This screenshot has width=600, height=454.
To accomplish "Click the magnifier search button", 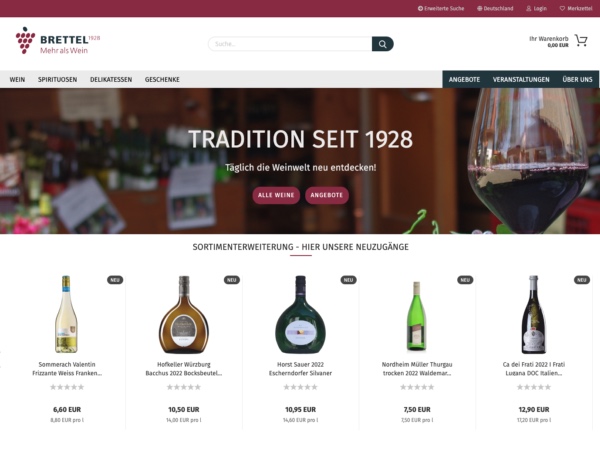I will [382, 44].
